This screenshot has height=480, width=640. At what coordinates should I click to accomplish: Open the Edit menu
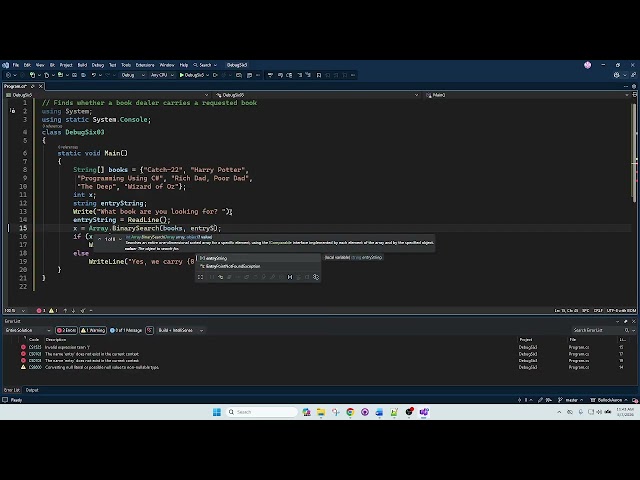point(27,65)
